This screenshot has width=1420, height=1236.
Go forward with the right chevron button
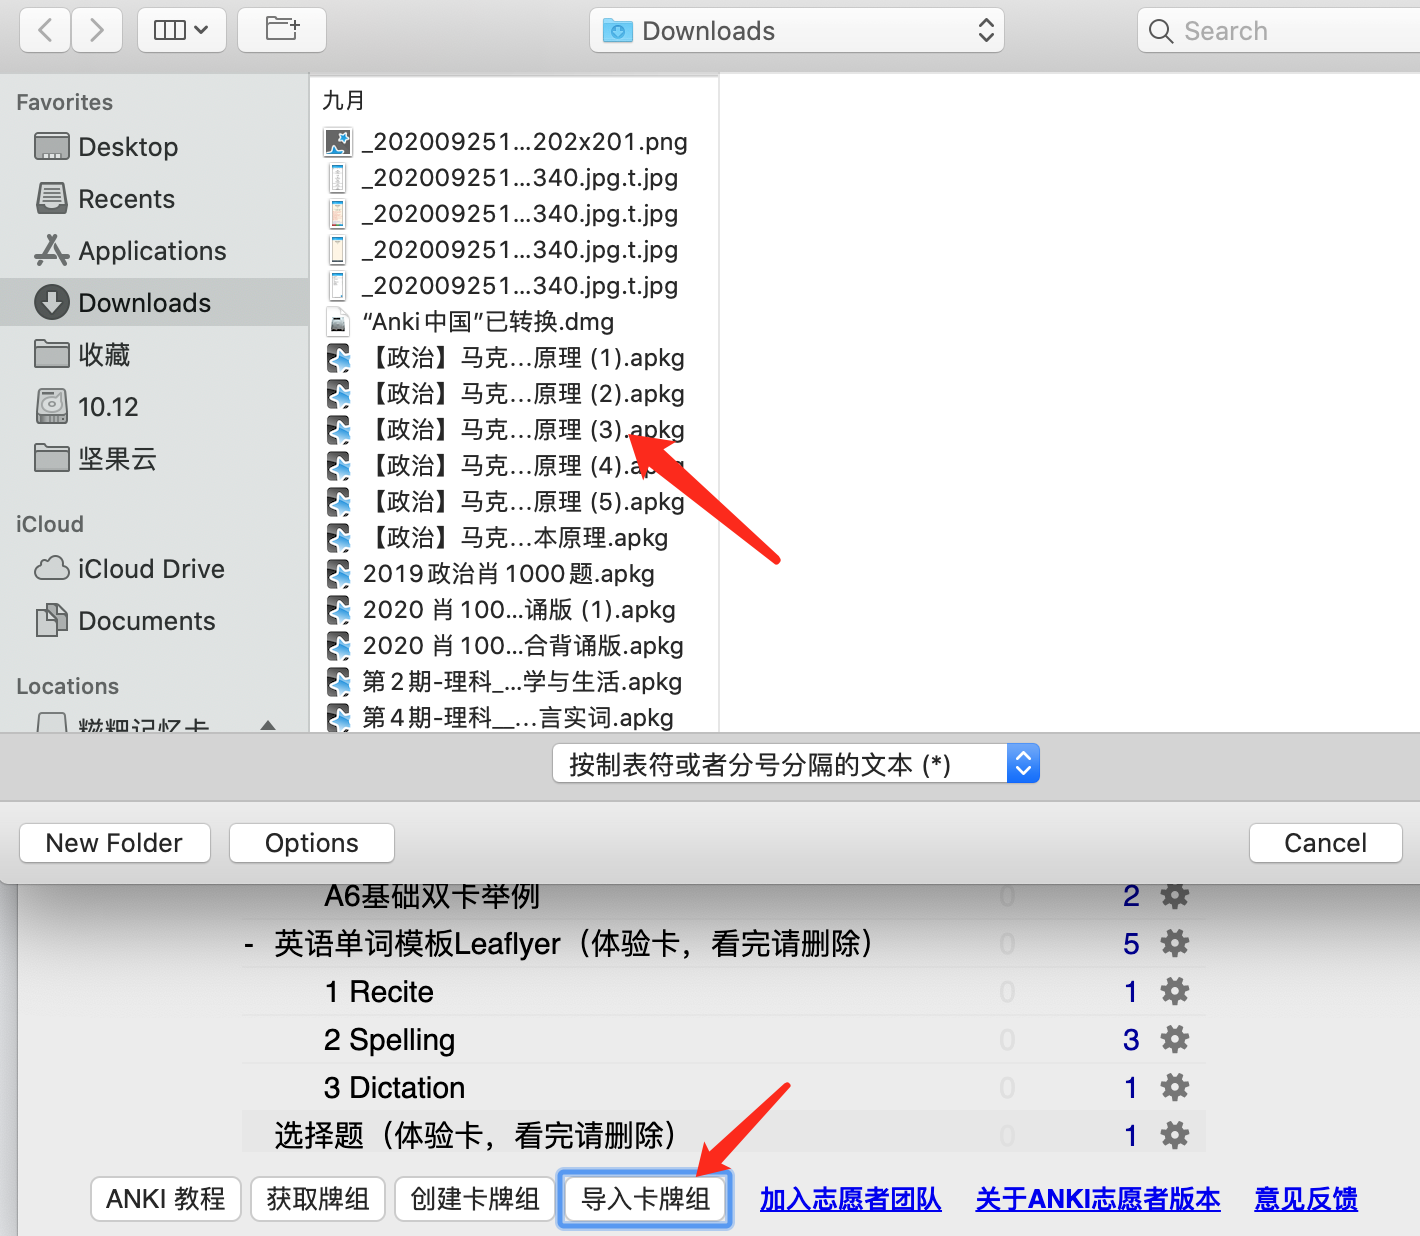coord(97,30)
